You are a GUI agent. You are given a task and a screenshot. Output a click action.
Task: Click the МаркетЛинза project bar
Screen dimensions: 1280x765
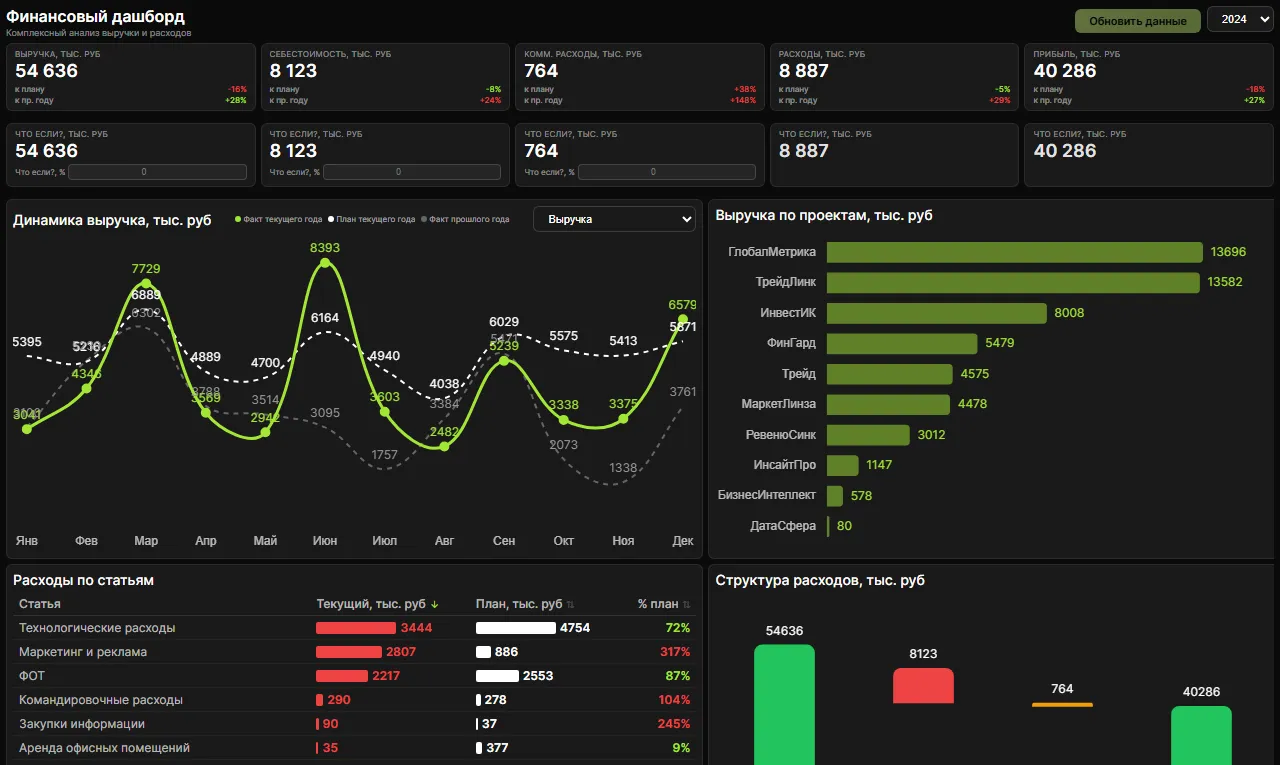(x=888, y=404)
